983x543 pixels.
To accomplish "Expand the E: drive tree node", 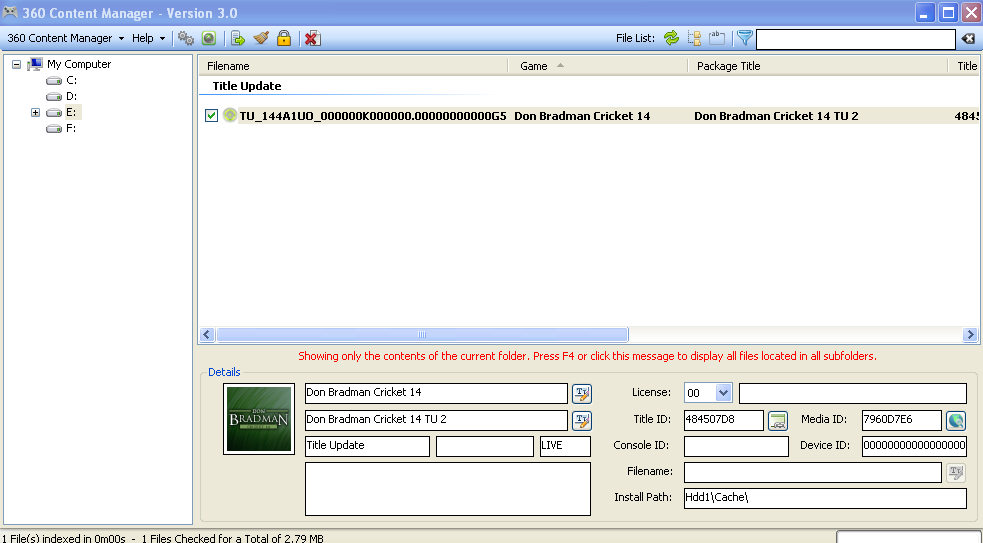I will (x=36, y=112).
